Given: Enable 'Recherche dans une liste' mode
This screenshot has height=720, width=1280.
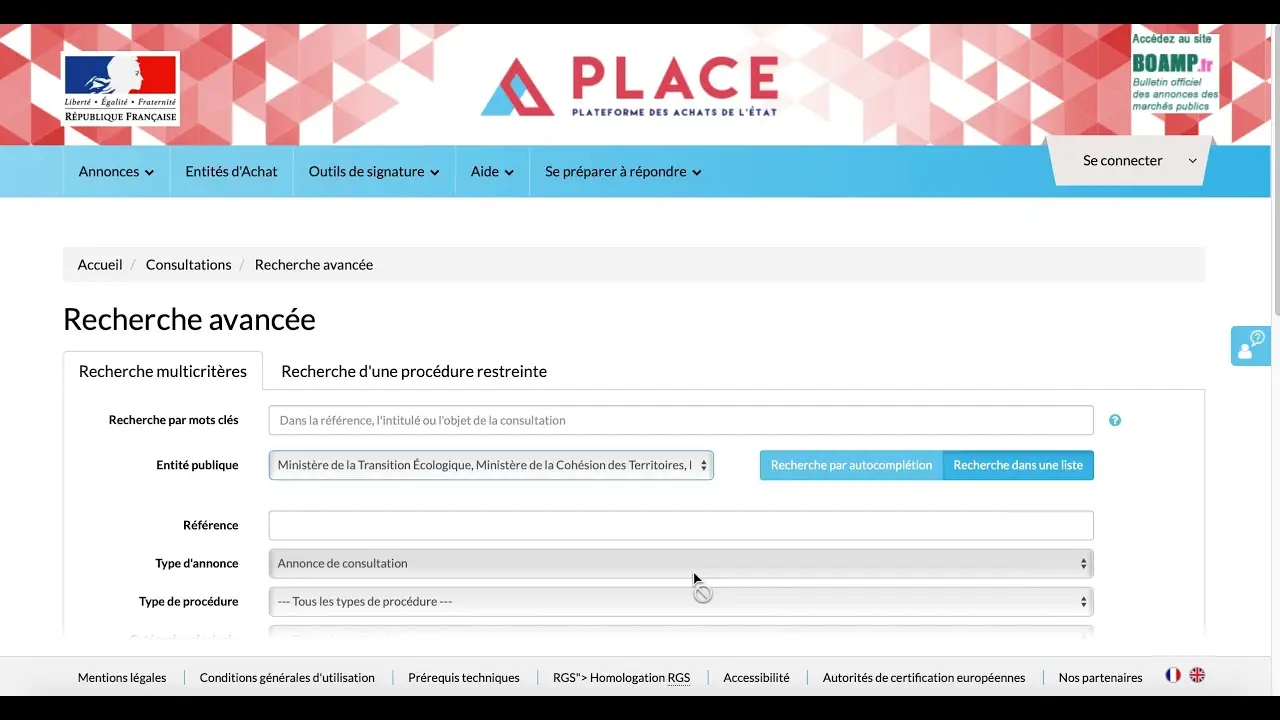Looking at the screenshot, I should click(1018, 465).
